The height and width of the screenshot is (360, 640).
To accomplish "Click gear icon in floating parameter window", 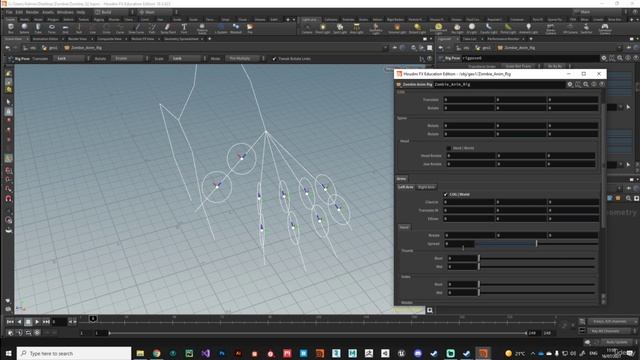I will tap(570, 84).
